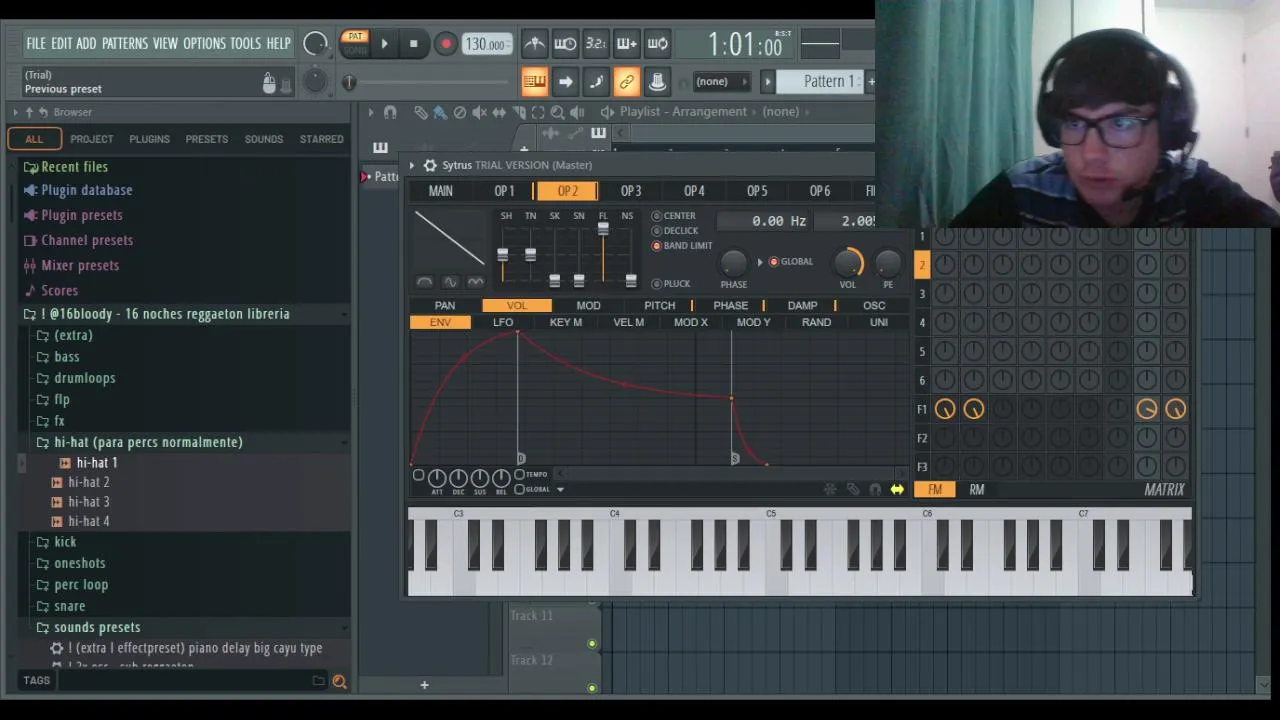Expand the Mixer presets folder

tap(80, 265)
